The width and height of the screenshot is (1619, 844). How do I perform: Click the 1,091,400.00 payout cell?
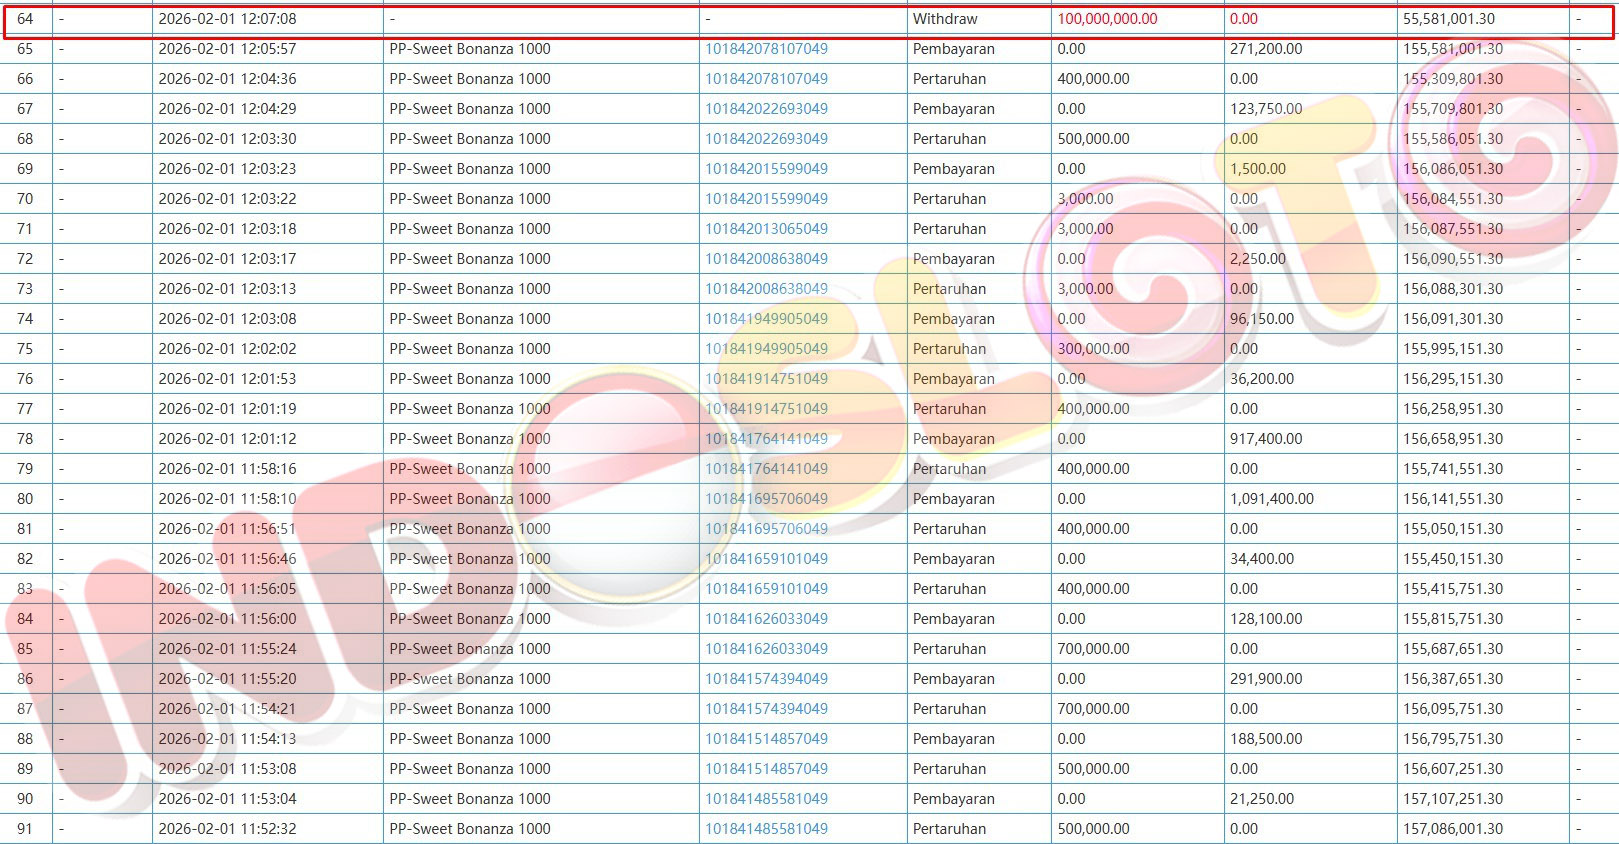click(1271, 499)
